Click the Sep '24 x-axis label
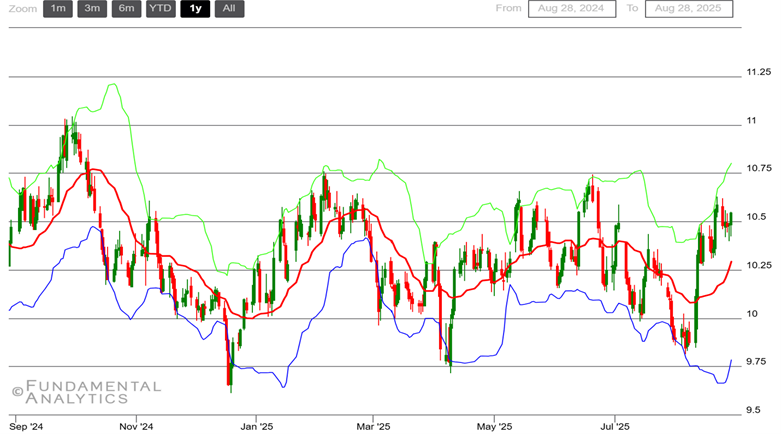 pos(27,426)
